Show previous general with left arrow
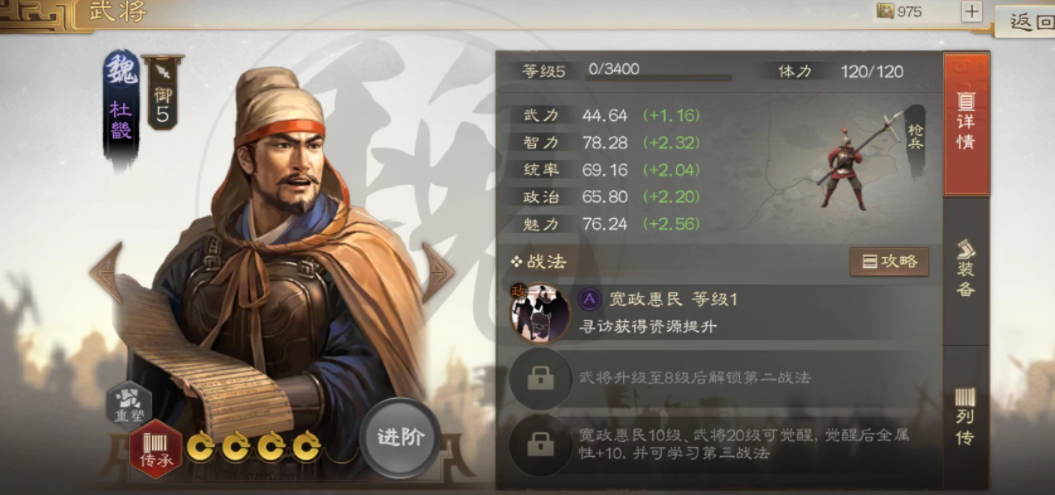The image size is (1055, 495). [x=106, y=272]
